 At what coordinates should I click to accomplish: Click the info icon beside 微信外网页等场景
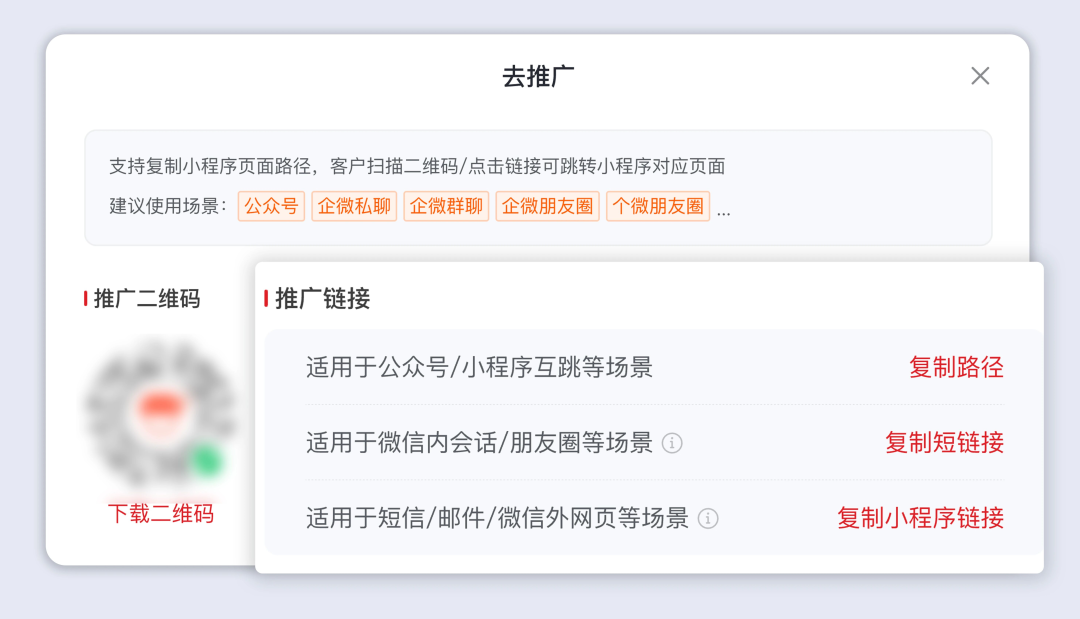(x=708, y=518)
